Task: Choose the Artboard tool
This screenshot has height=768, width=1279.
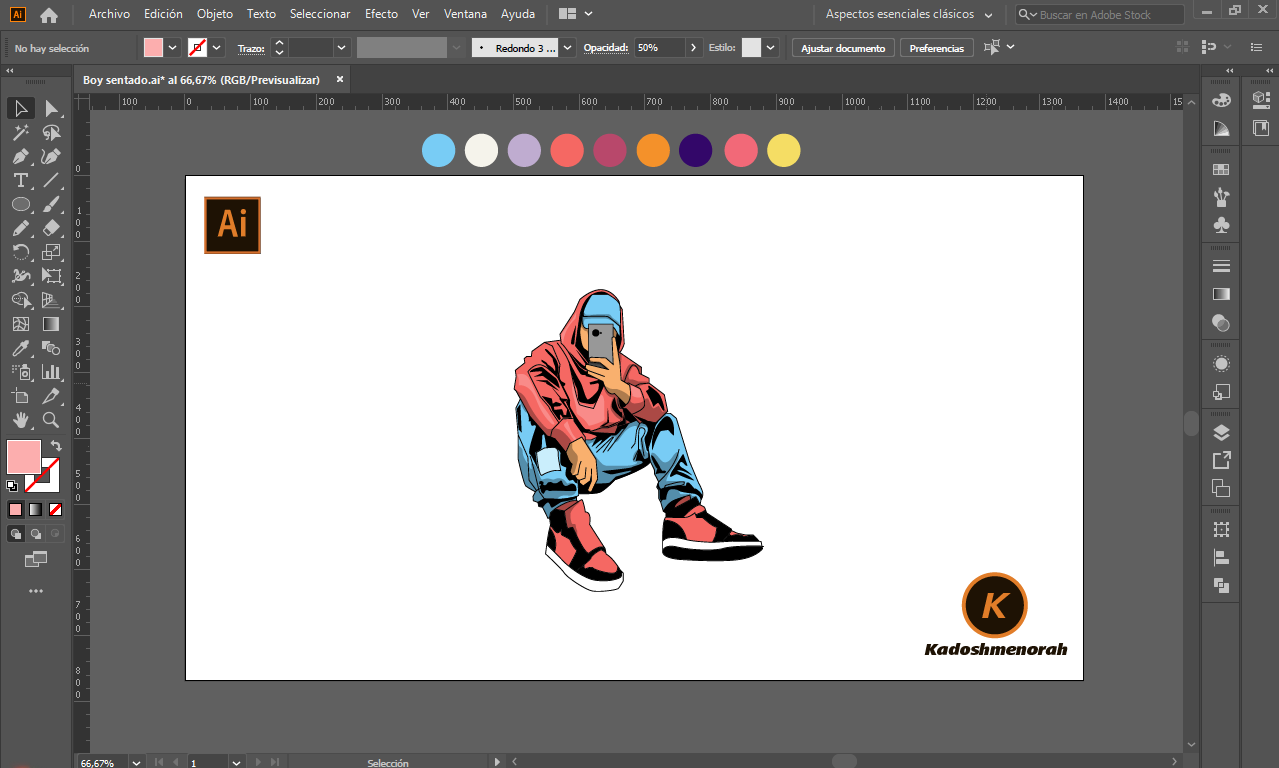Action: click(x=21, y=396)
